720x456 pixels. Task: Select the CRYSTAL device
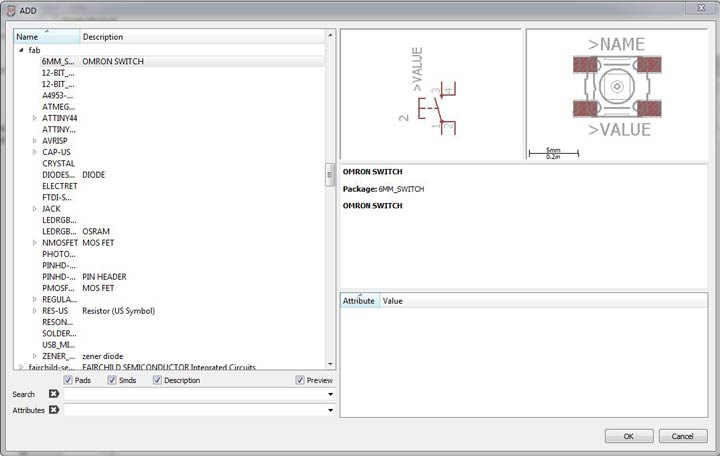[x=58, y=163]
